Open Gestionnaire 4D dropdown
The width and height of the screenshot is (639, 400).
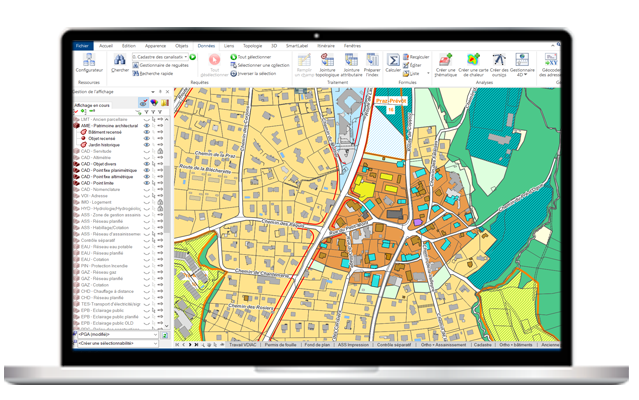[x=522, y=65]
